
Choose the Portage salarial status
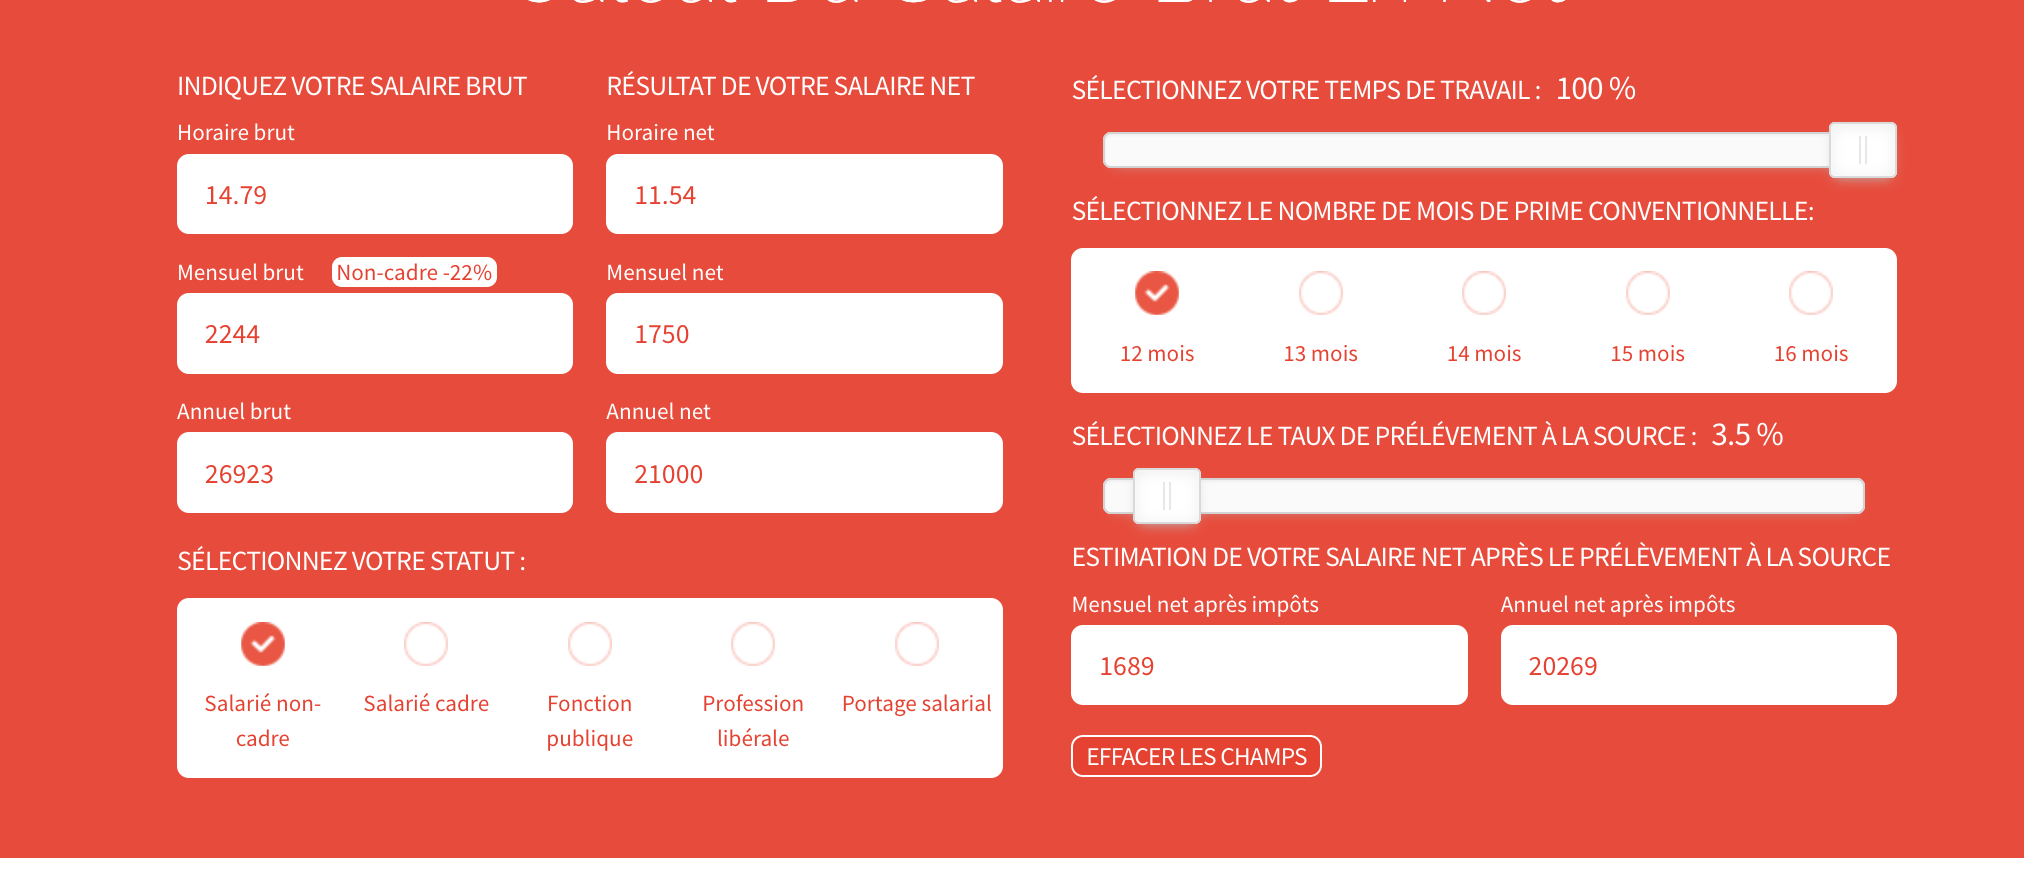(917, 644)
